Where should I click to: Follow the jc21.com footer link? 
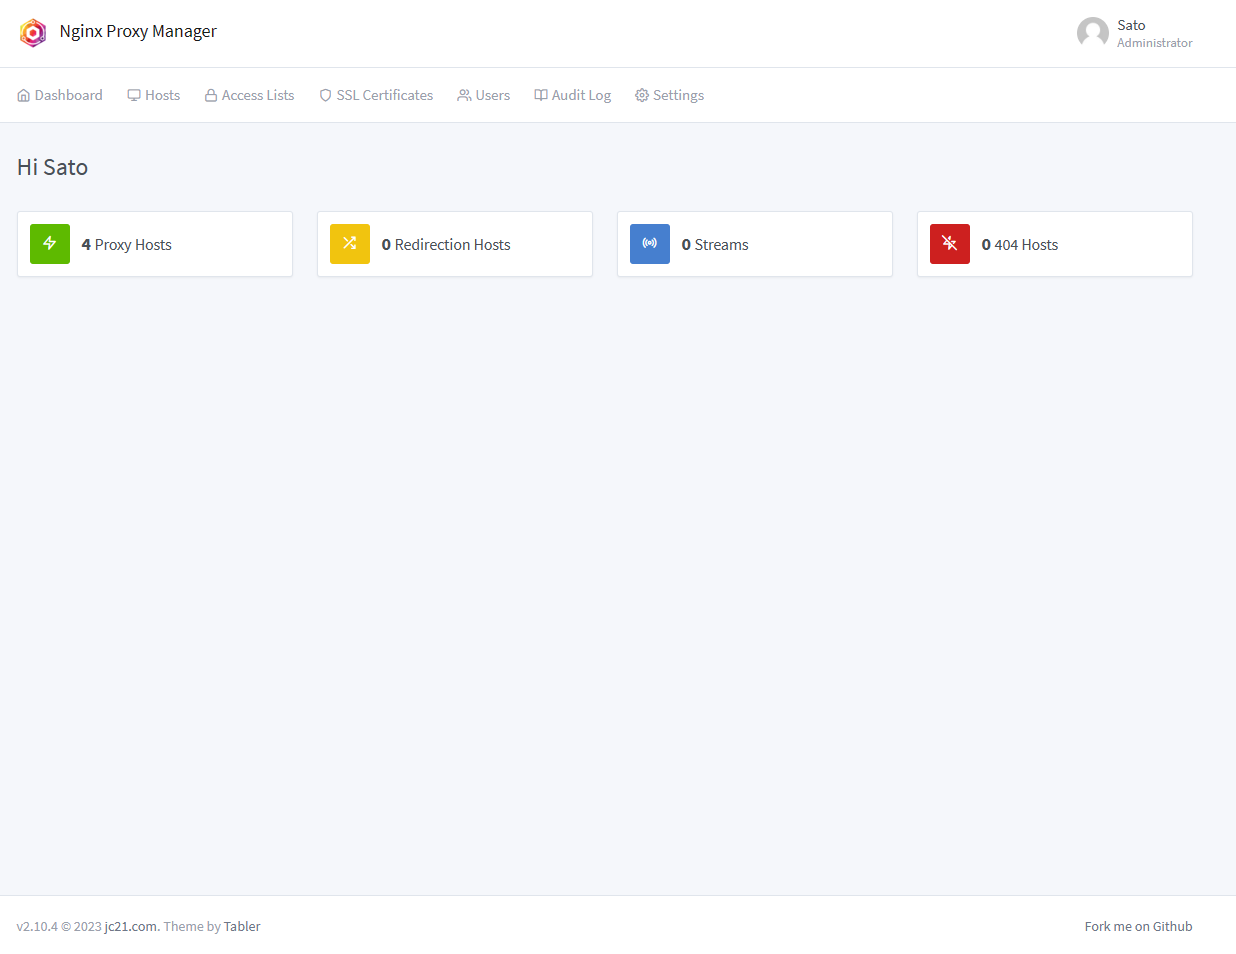[x=131, y=927]
